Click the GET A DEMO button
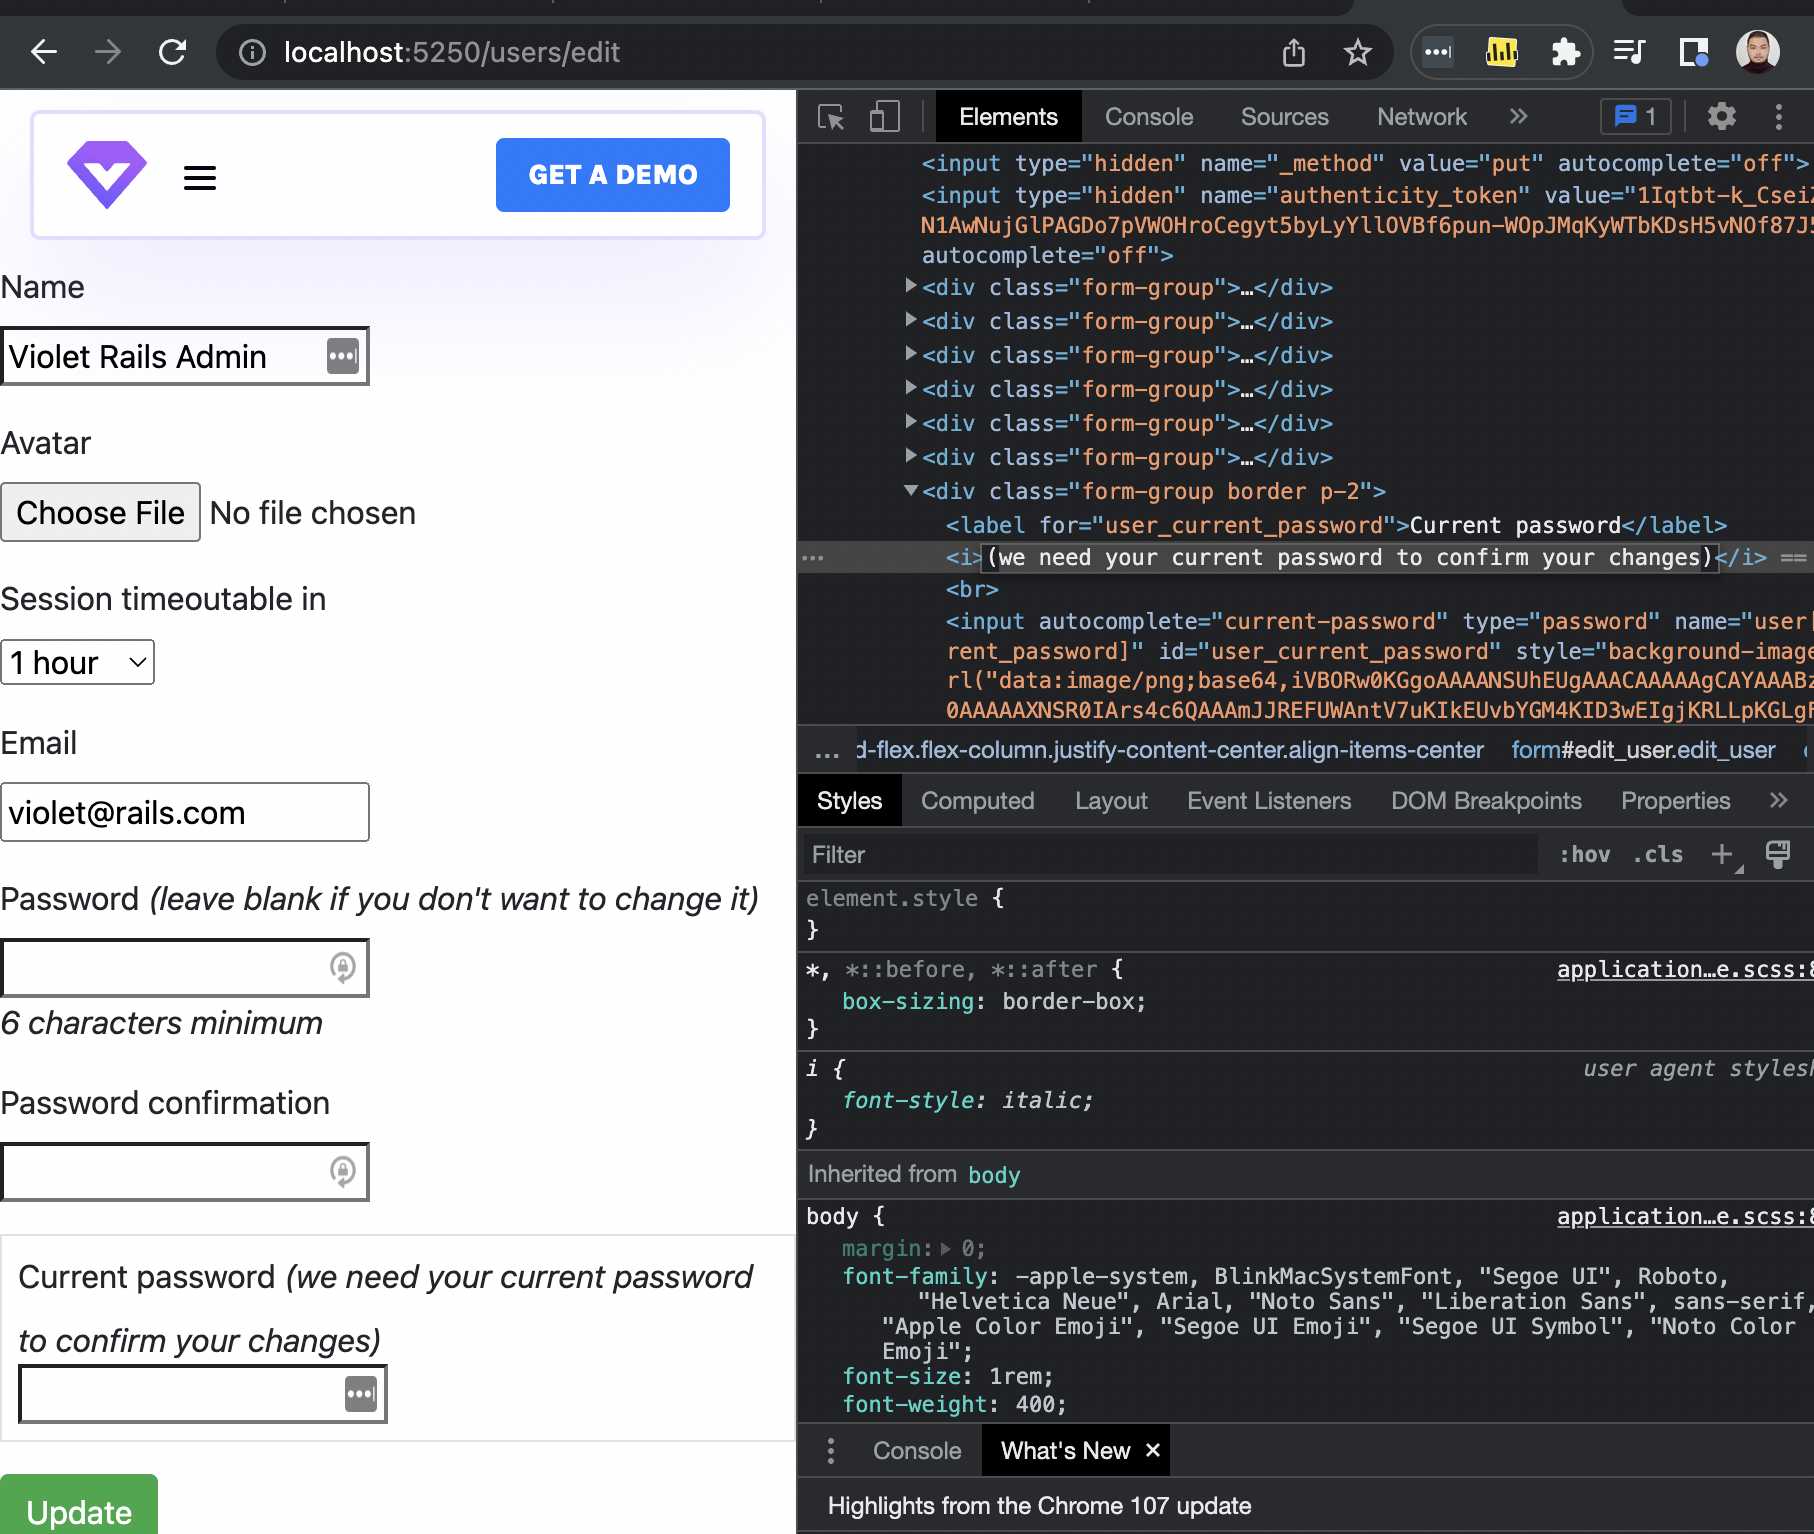The image size is (1814, 1534). 613,175
